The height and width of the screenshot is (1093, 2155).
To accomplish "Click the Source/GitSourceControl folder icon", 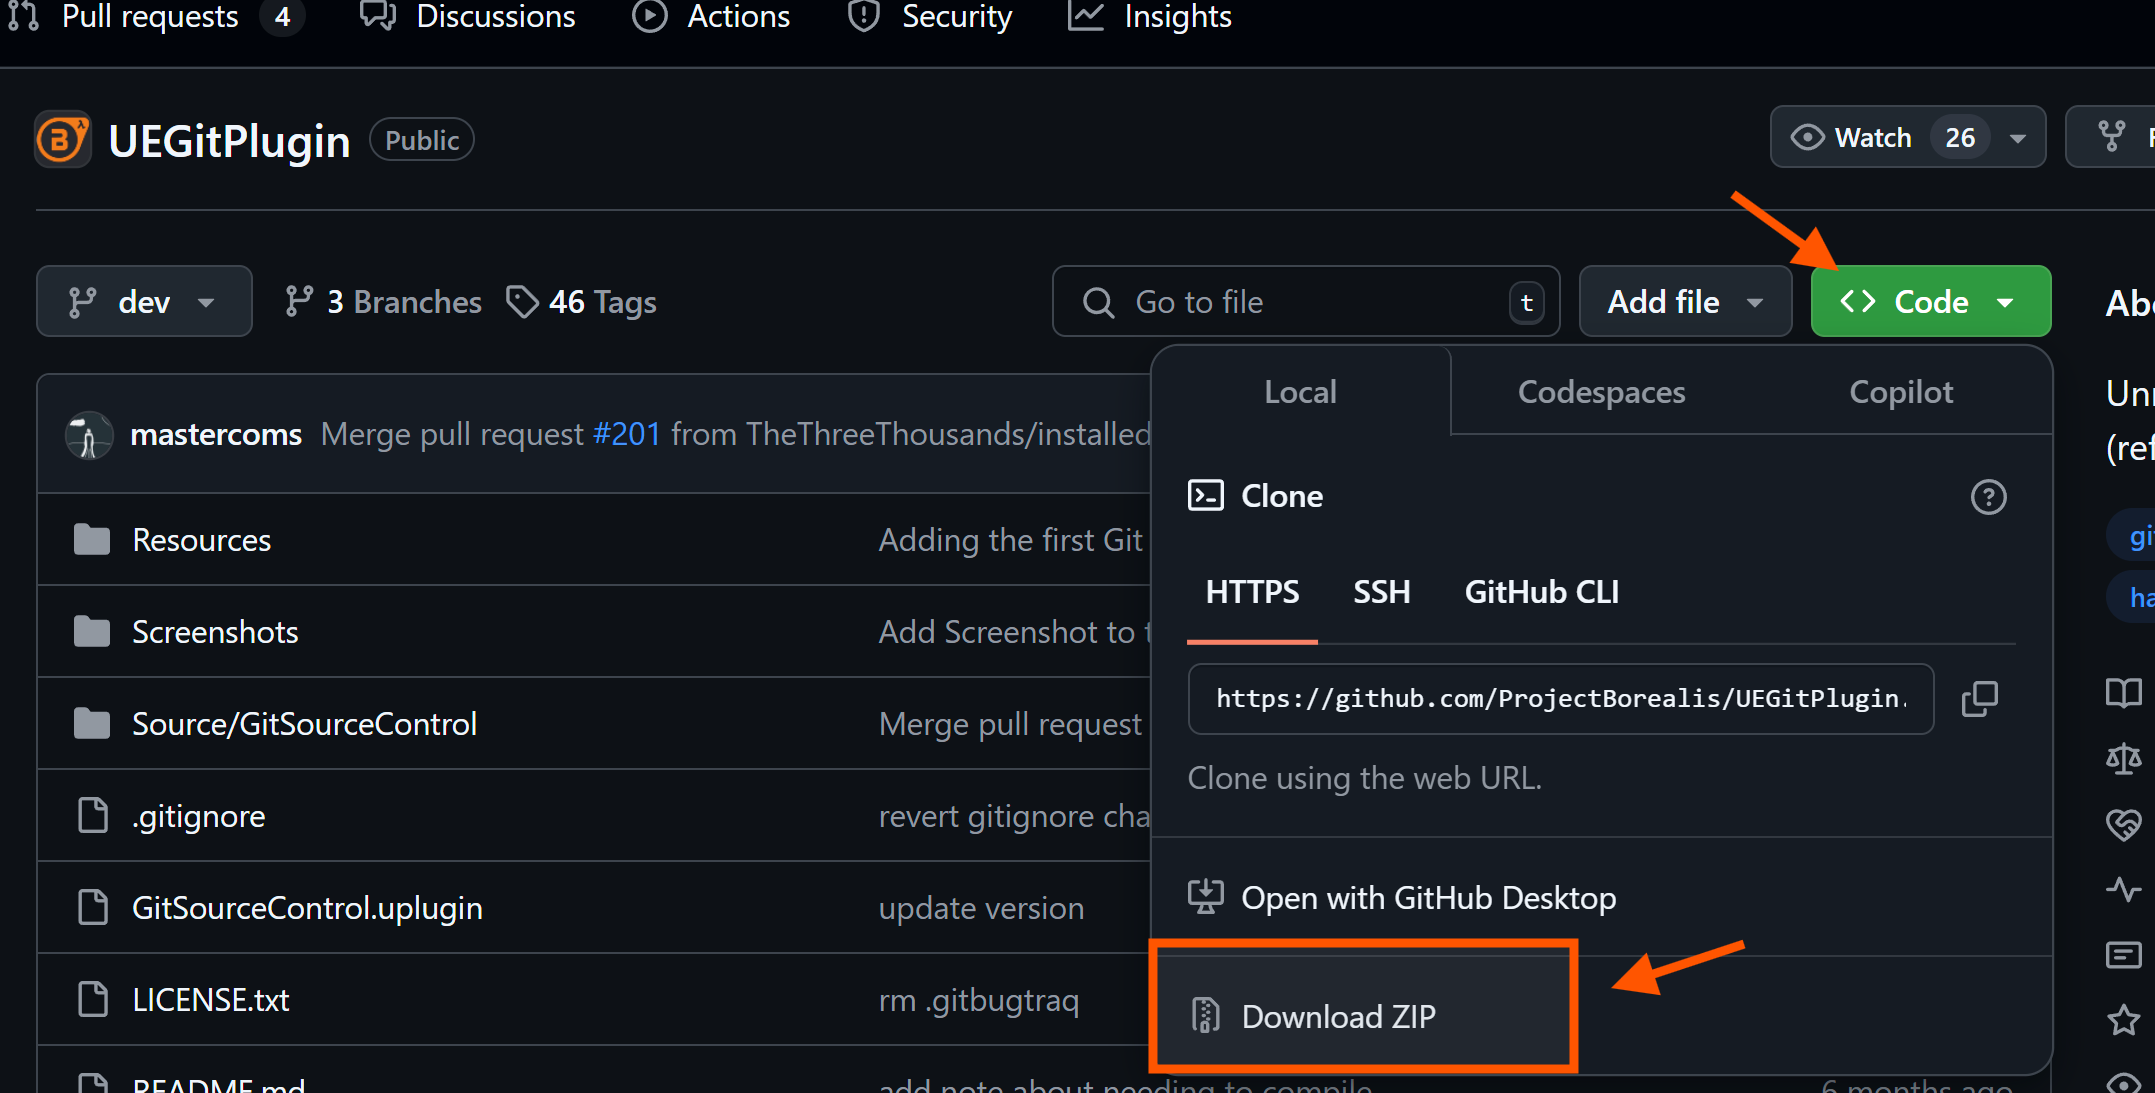I will 92,724.
